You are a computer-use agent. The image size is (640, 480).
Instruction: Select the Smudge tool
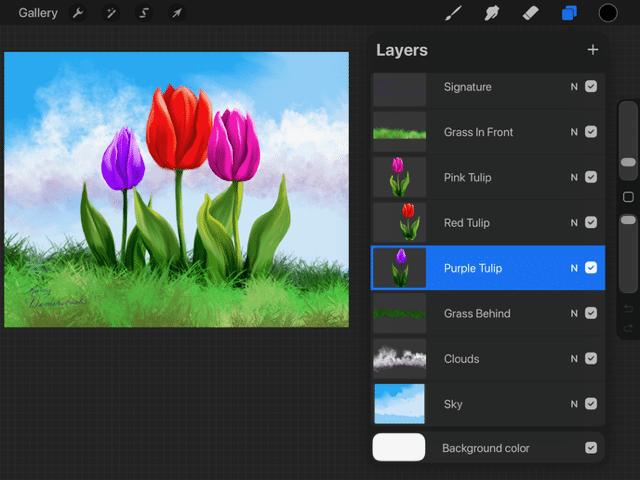click(x=492, y=13)
